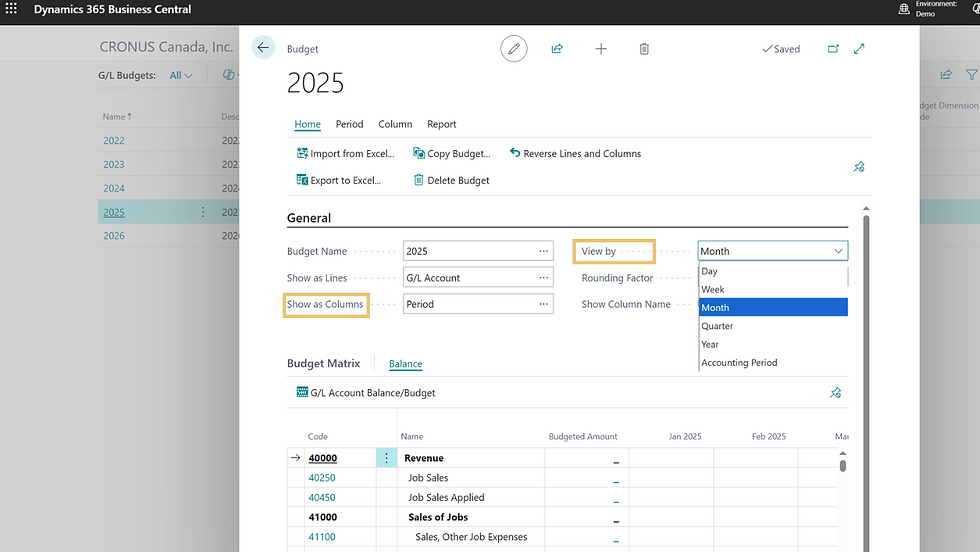This screenshot has height=552, width=980.
Task: Select Accounting Period in View by list
Action: click(x=772, y=363)
